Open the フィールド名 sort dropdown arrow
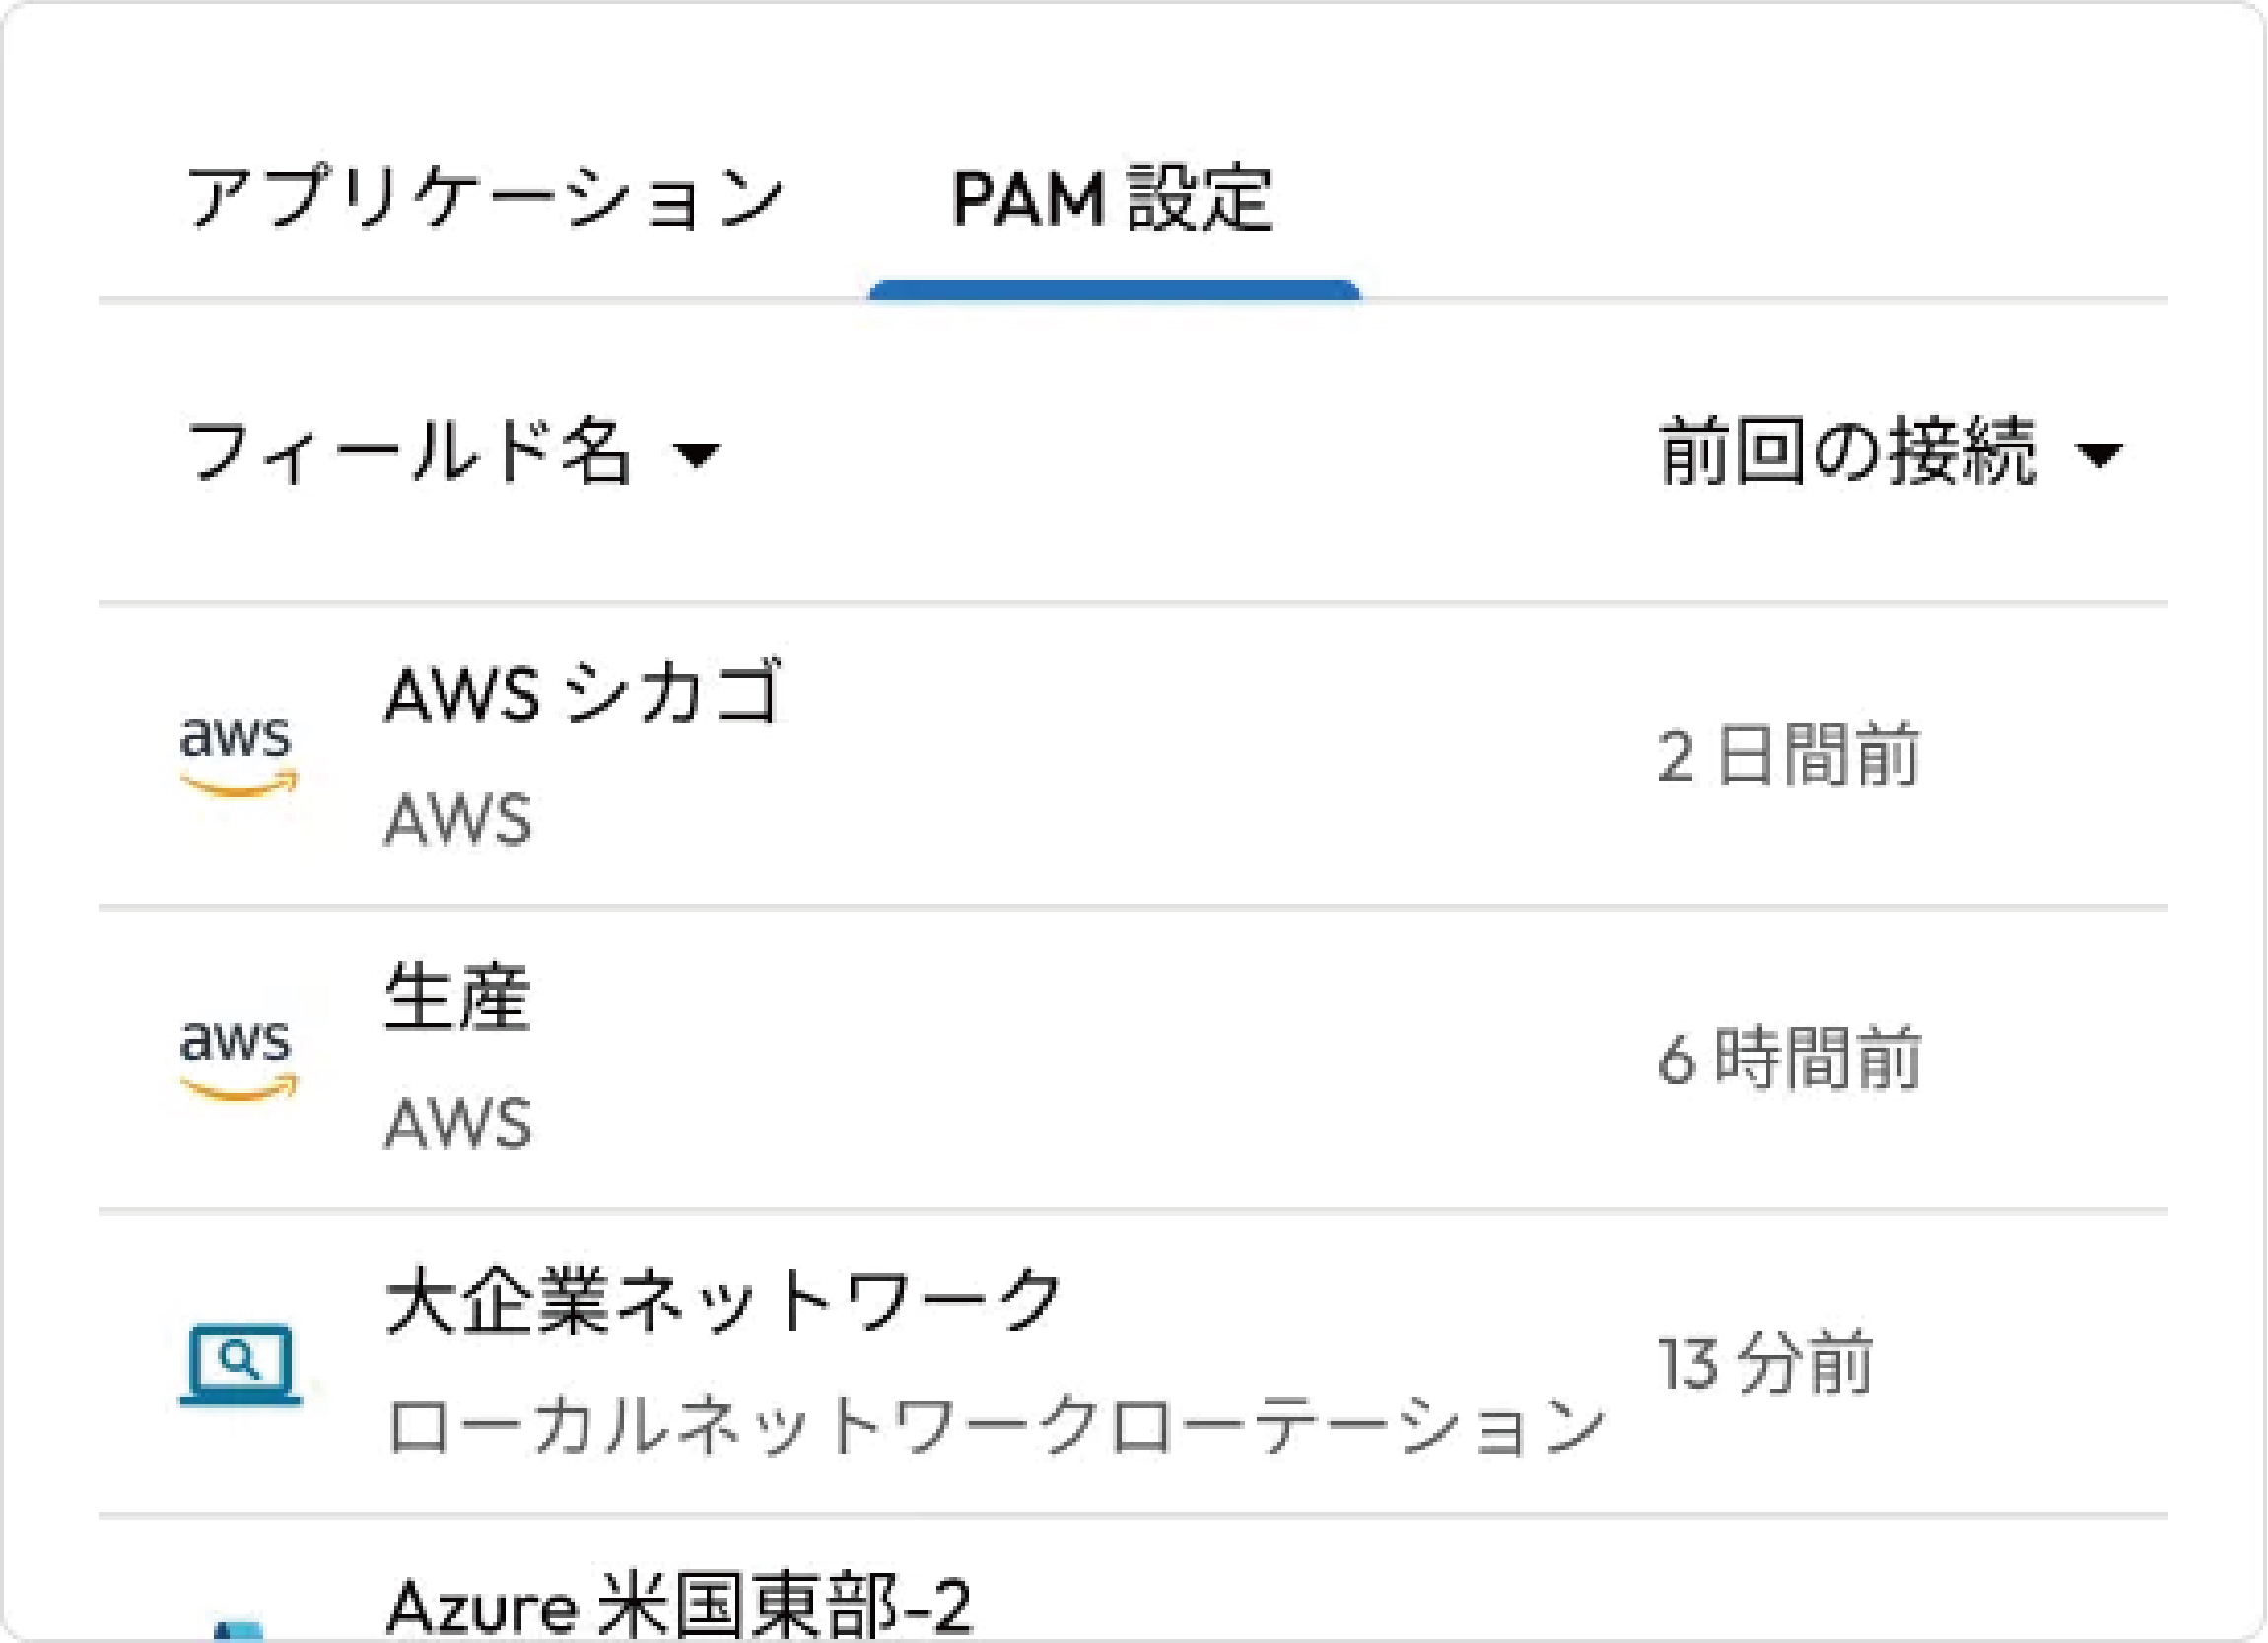The height and width of the screenshot is (1643, 2268). tap(696, 456)
